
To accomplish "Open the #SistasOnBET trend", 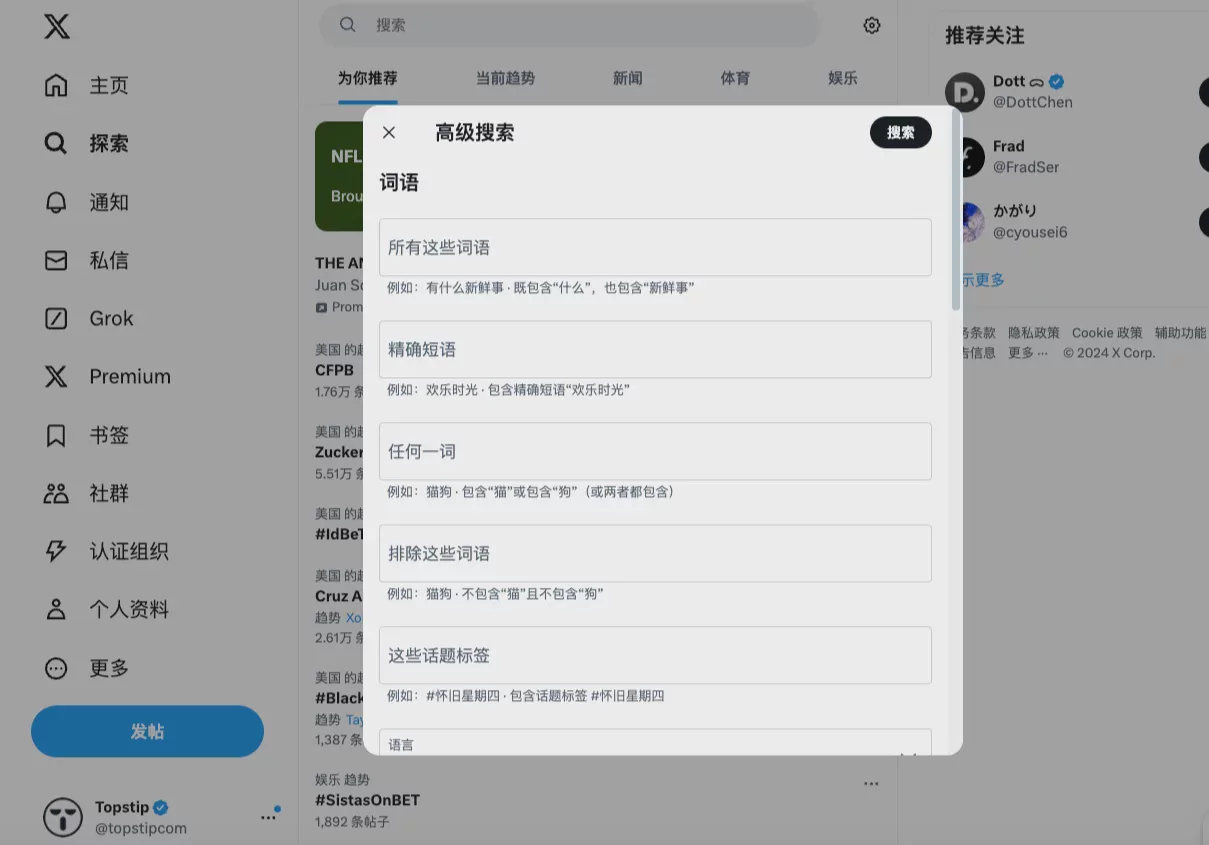I will click(367, 800).
